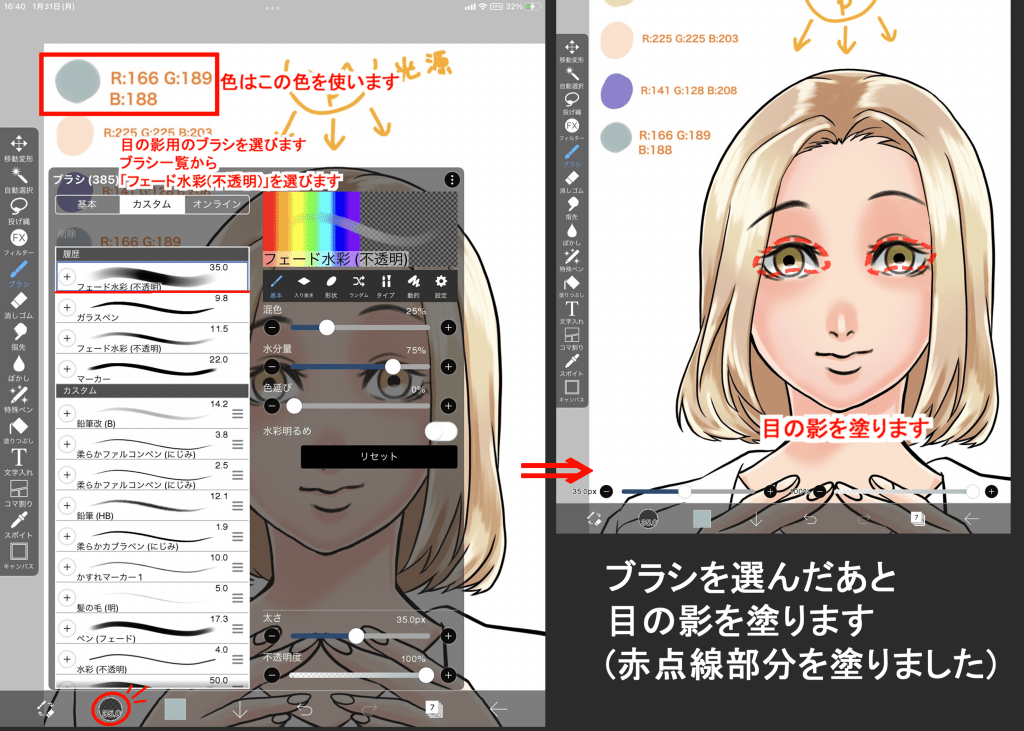Select the 特殊ペン tool in left screenshot
Viewport: 1024px width, 731px height.
pos(18,398)
